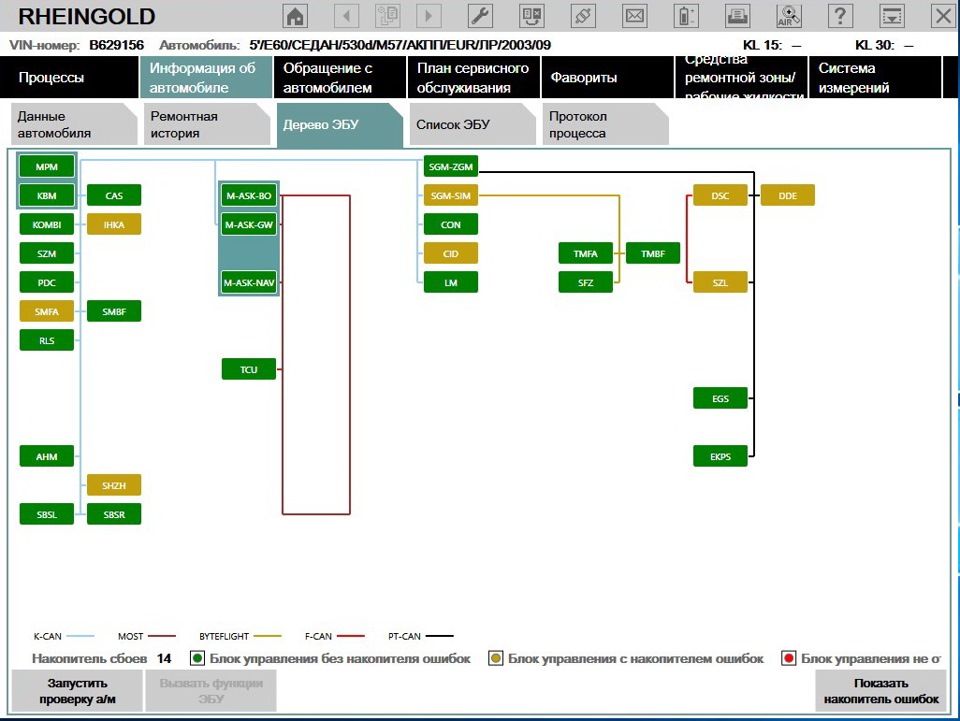Viewport: 960px width, 721px height.
Task: Open the document copy icon in toolbar
Action: coord(388,16)
